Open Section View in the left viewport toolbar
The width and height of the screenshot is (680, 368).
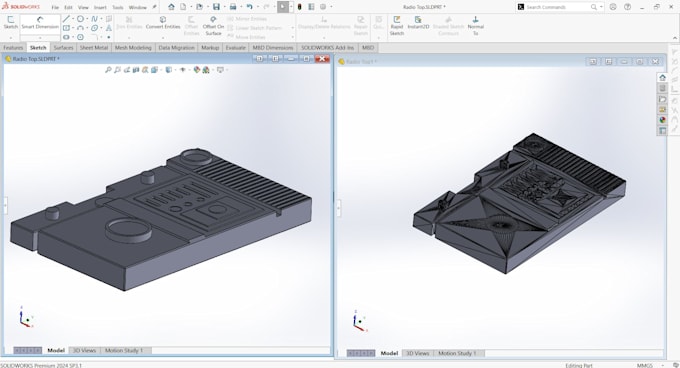[136, 70]
